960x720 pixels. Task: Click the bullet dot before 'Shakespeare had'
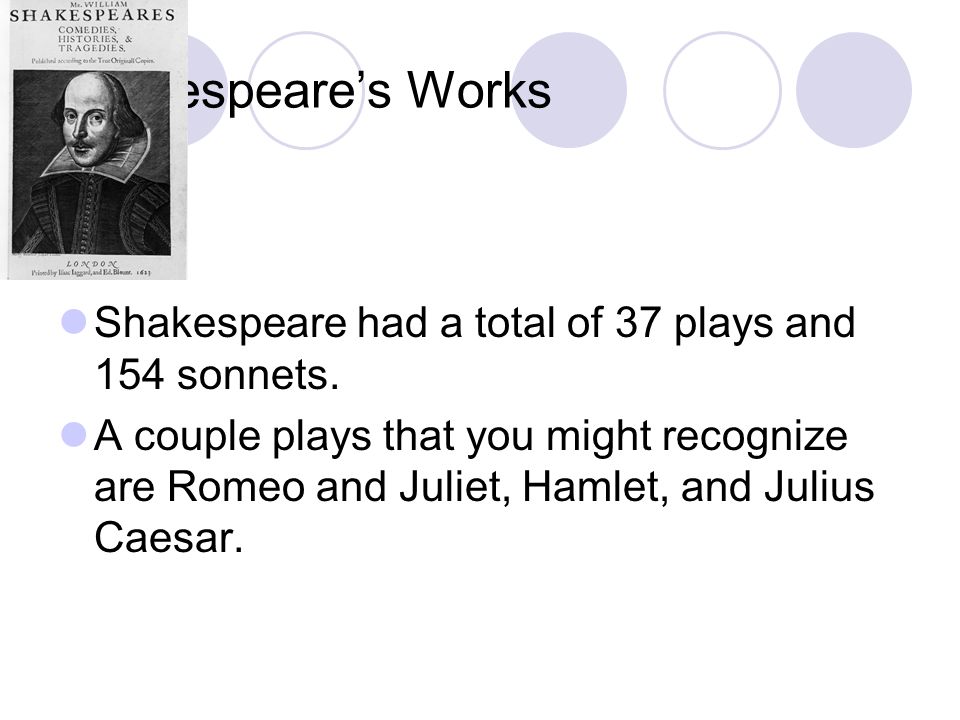pyautogui.click(x=74, y=322)
